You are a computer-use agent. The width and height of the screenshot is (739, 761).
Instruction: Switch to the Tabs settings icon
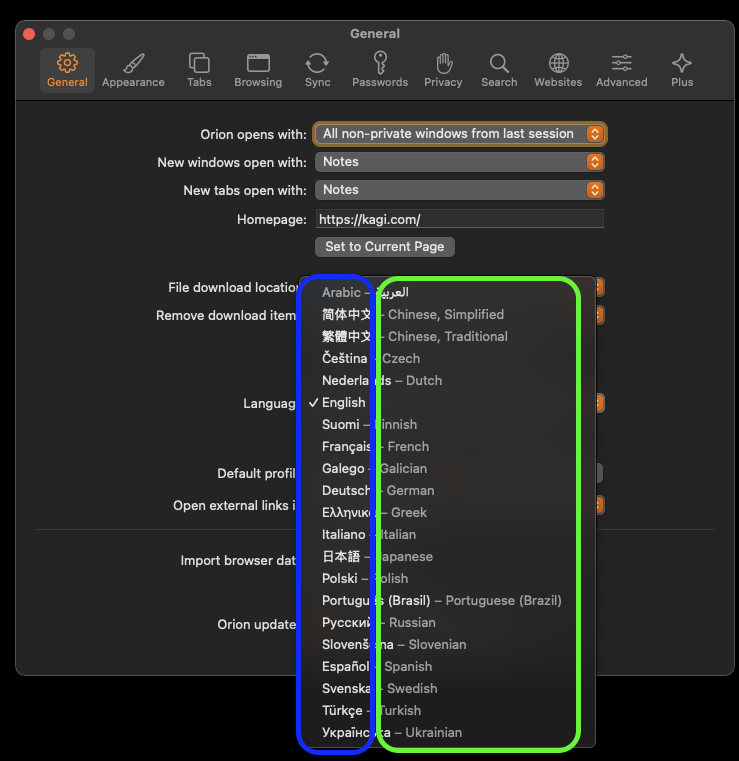point(199,70)
